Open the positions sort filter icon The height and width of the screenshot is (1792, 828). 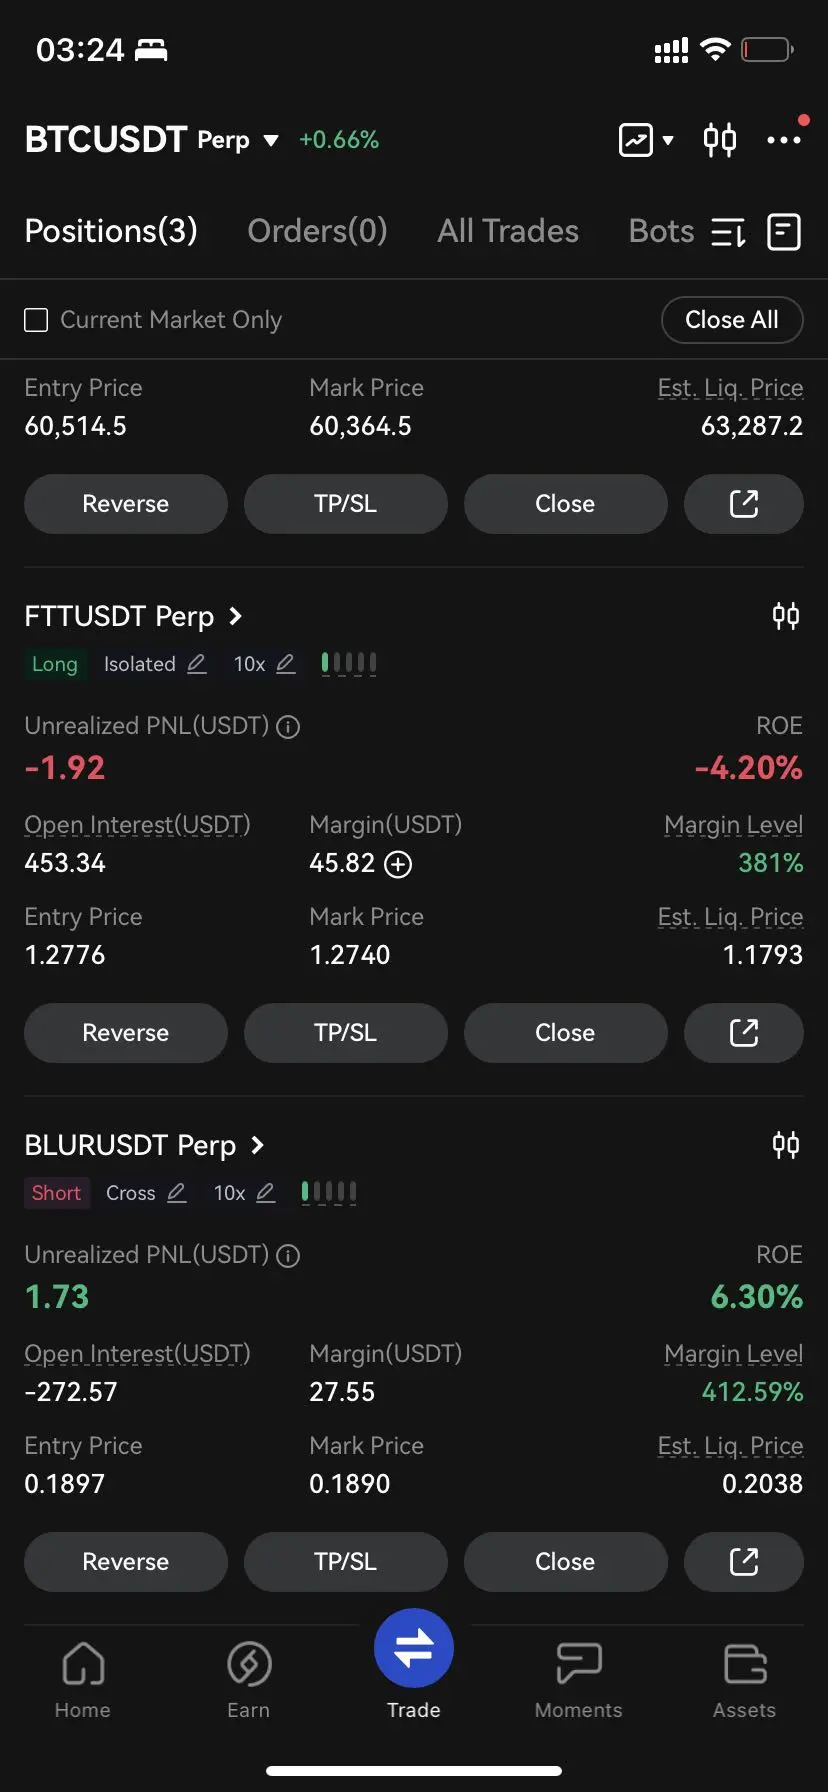[x=728, y=233]
